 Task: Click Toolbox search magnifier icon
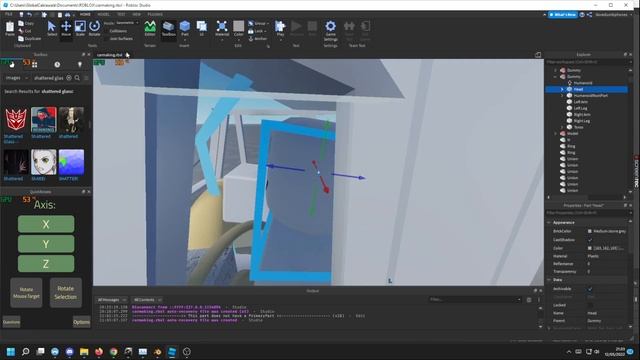[77, 78]
